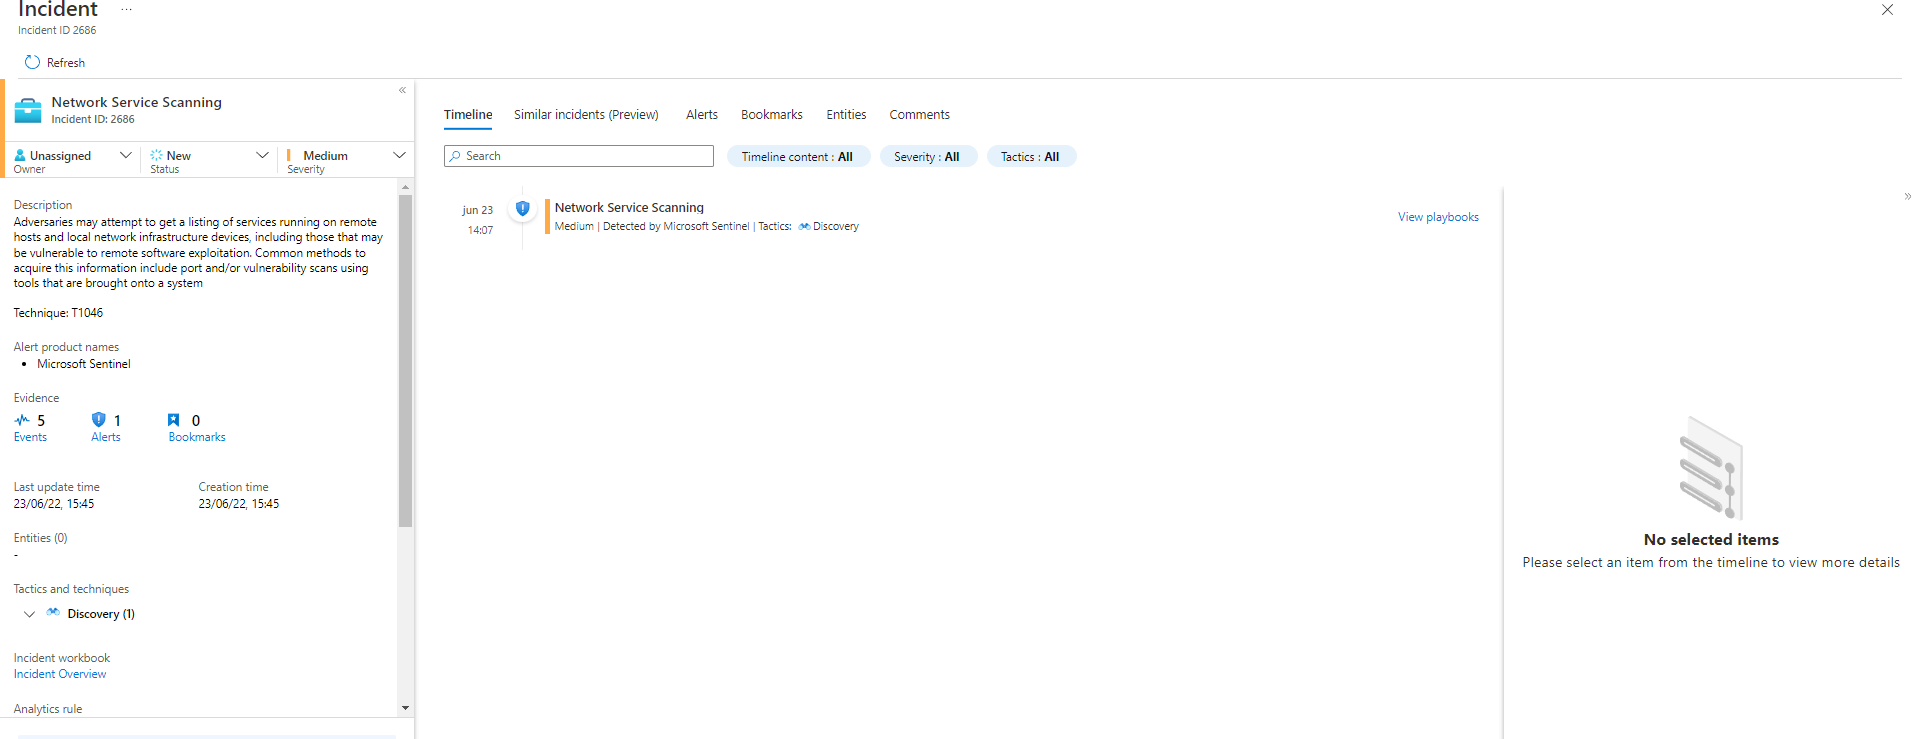Click the timeline Search field
1915x739 pixels.
click(579, 156)
